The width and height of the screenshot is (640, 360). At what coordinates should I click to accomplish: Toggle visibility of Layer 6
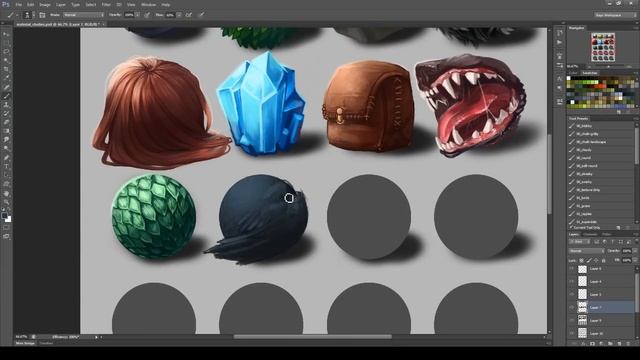coord(572,269)
